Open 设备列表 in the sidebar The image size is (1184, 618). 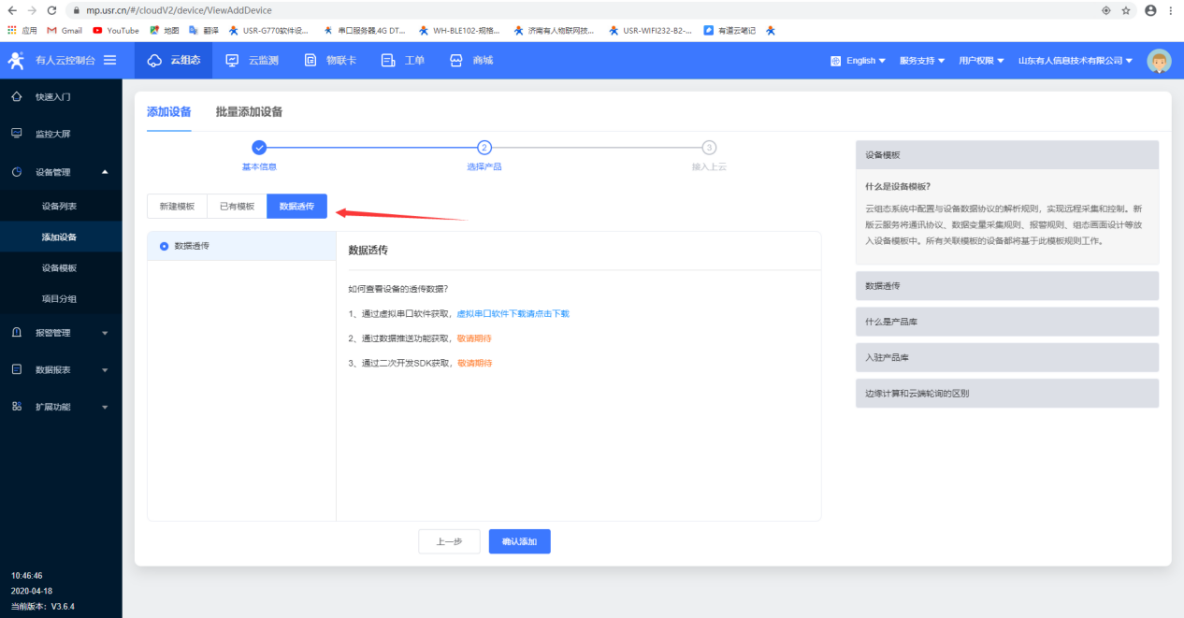(59, 206)
